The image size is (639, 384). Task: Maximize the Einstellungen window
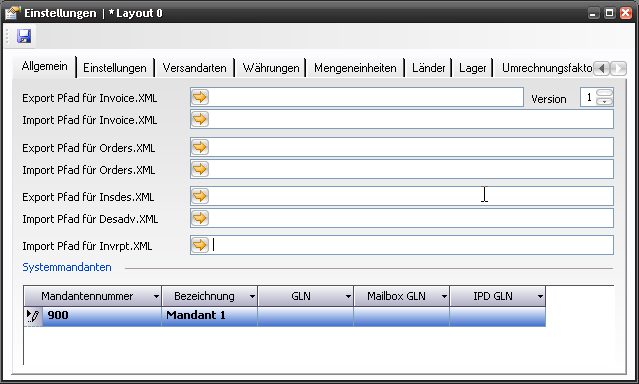point(609,13)
